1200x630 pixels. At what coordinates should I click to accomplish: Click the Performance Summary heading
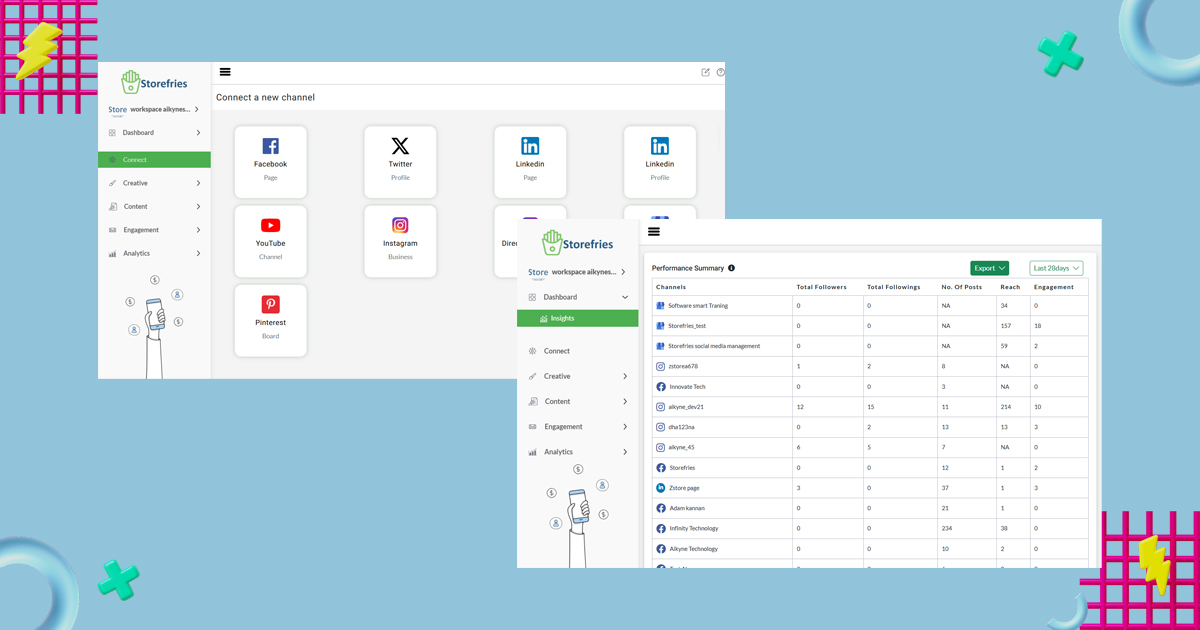687,268
